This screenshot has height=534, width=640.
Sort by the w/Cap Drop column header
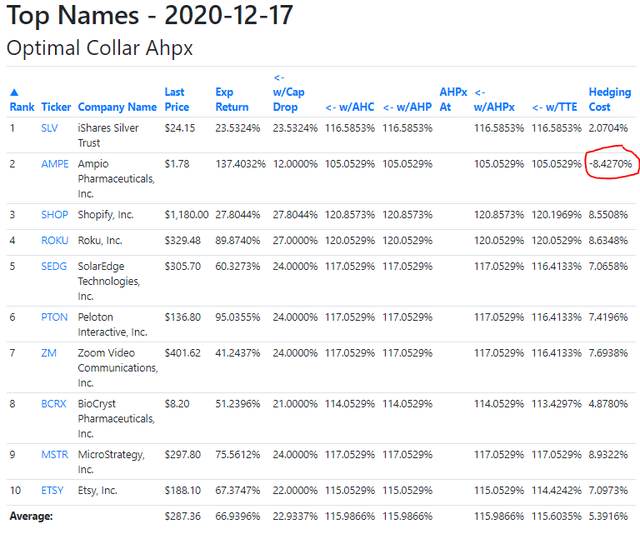(289, 92)
